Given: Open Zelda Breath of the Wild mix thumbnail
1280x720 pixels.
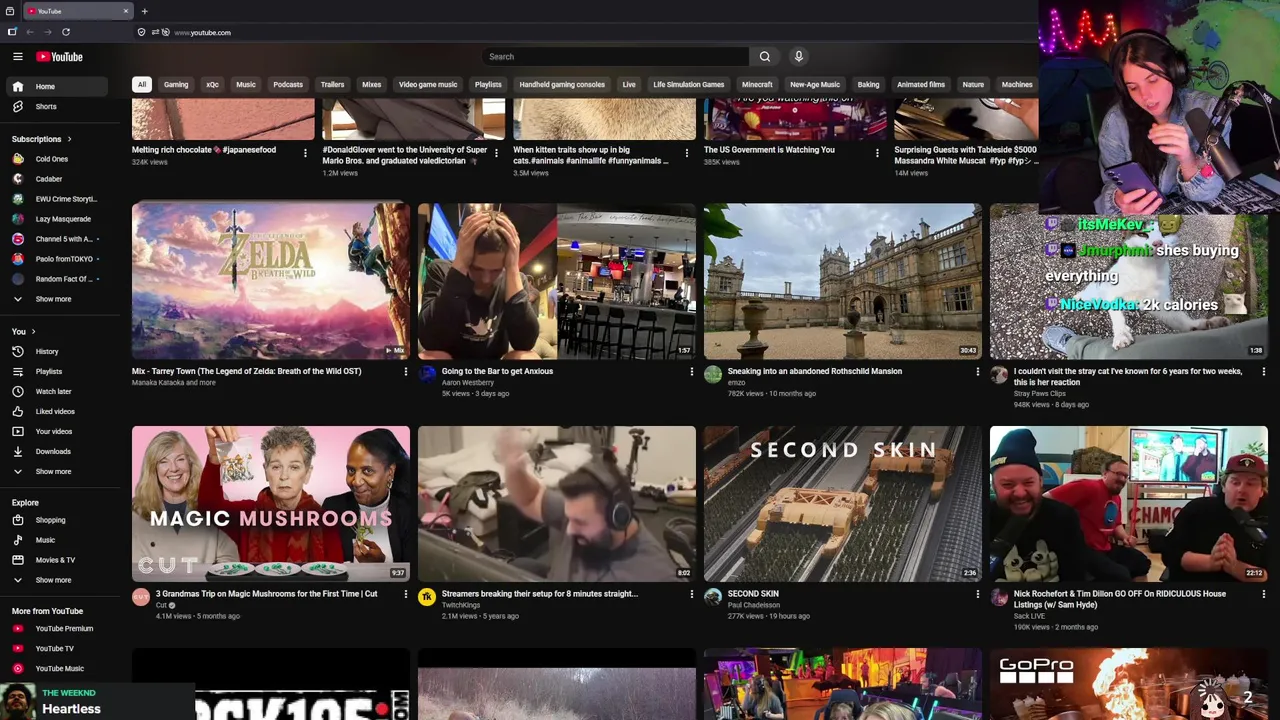Looking at the screenshot, I should pyautogui.click(x=271, y=281).
